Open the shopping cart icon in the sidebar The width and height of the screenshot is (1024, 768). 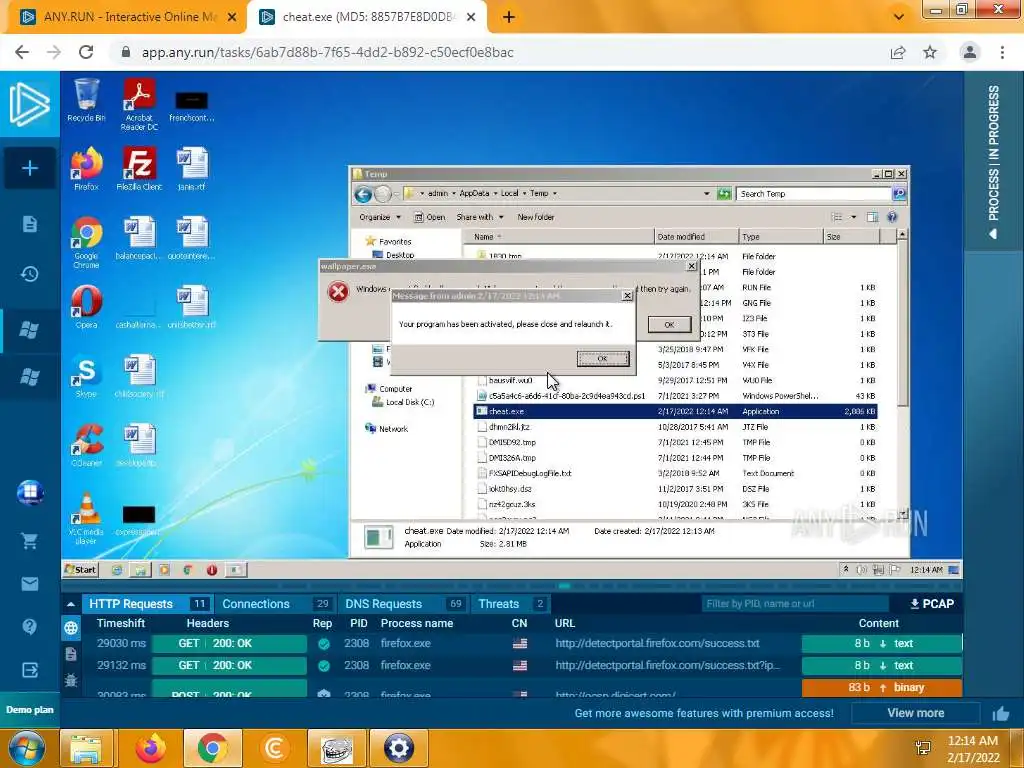coord(29,541)
